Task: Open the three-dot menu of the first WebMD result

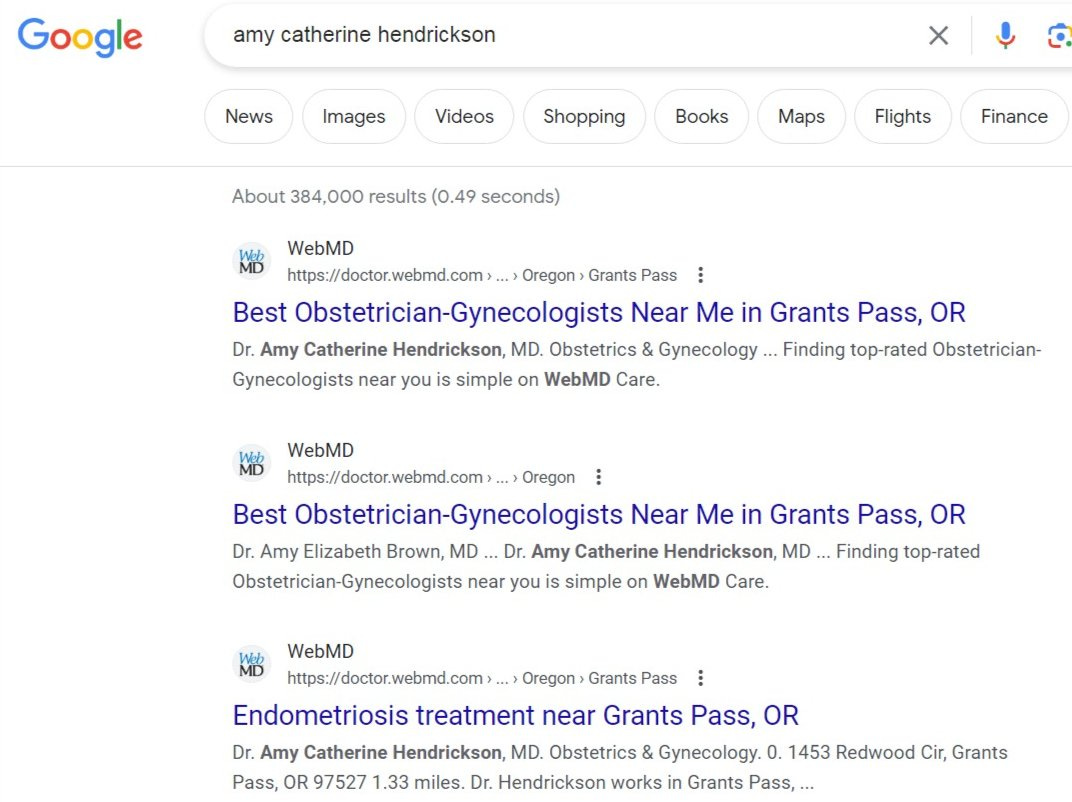Action: point(700,275)
